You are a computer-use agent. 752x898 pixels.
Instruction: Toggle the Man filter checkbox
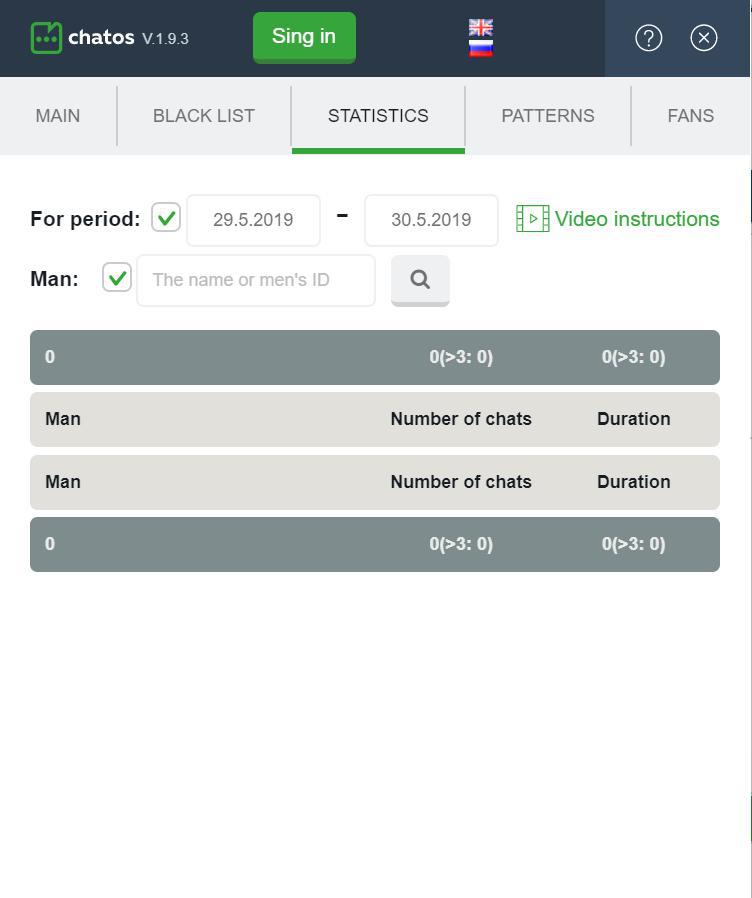pyautogui.click(x=117, y=278)
